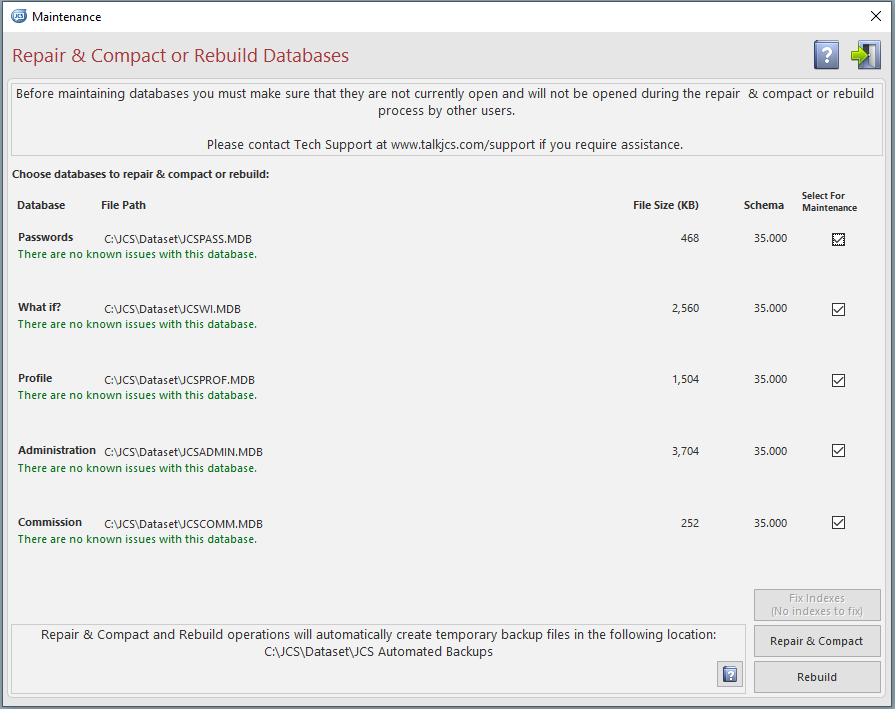Click Passwords row no known issues status
Viewport: 895px width, 709px height.
pos(137,254)
